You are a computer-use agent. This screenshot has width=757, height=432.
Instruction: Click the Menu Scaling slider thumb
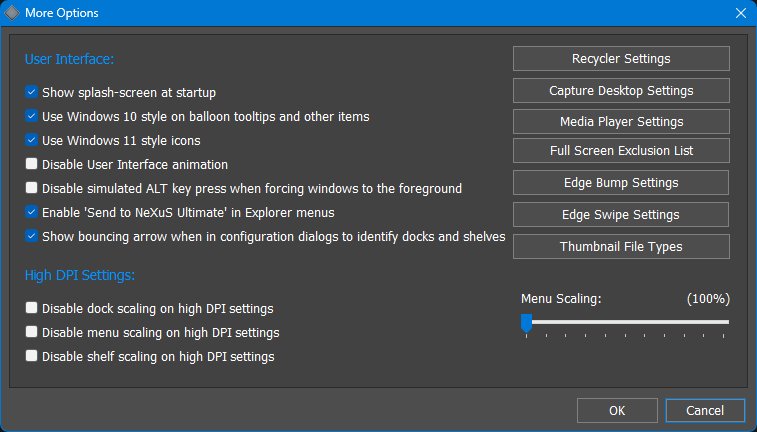tap(526, 323)
